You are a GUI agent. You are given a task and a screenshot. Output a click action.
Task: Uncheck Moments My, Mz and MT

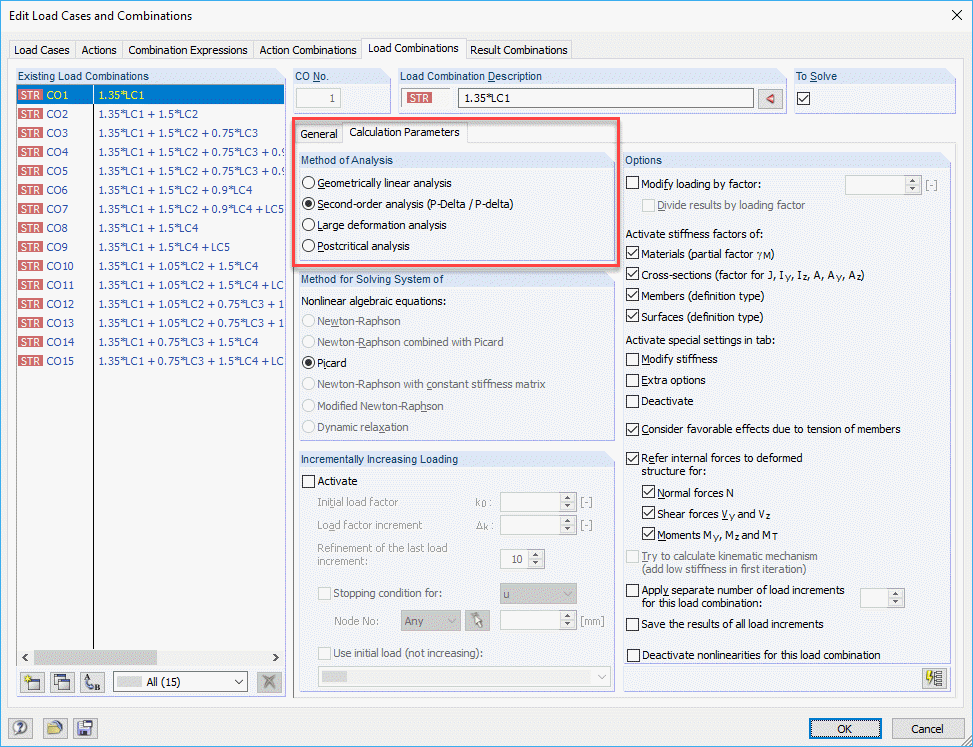pos(648,534)
